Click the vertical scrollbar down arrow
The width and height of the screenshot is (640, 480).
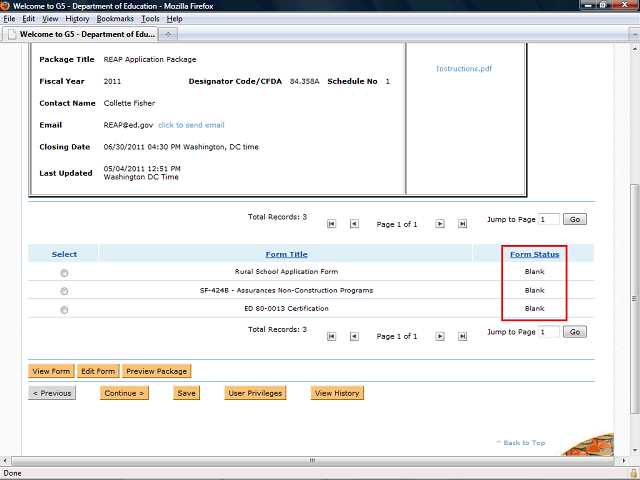click(x=635, y=451)
